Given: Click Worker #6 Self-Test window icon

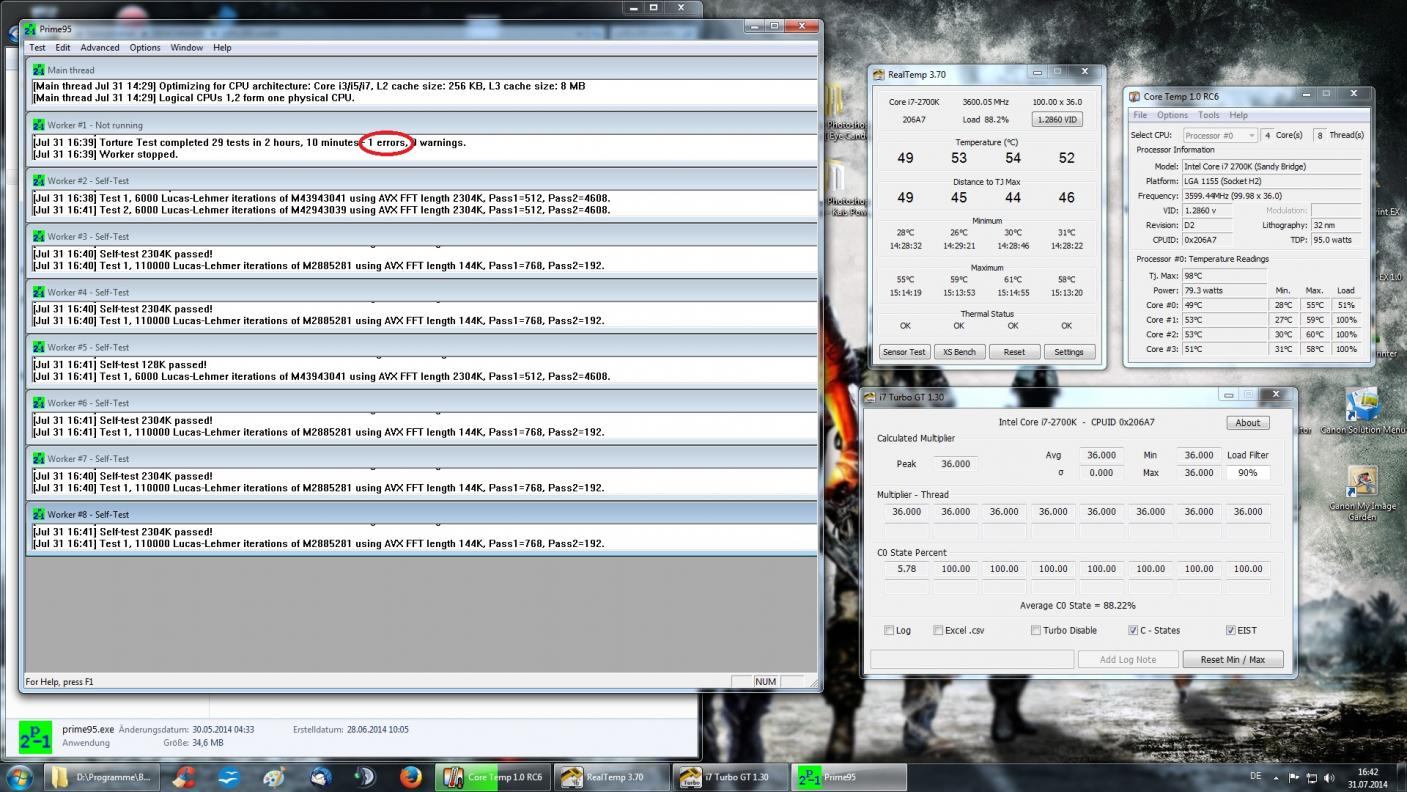Looking at the screenshot, I should tap(39, 403).
